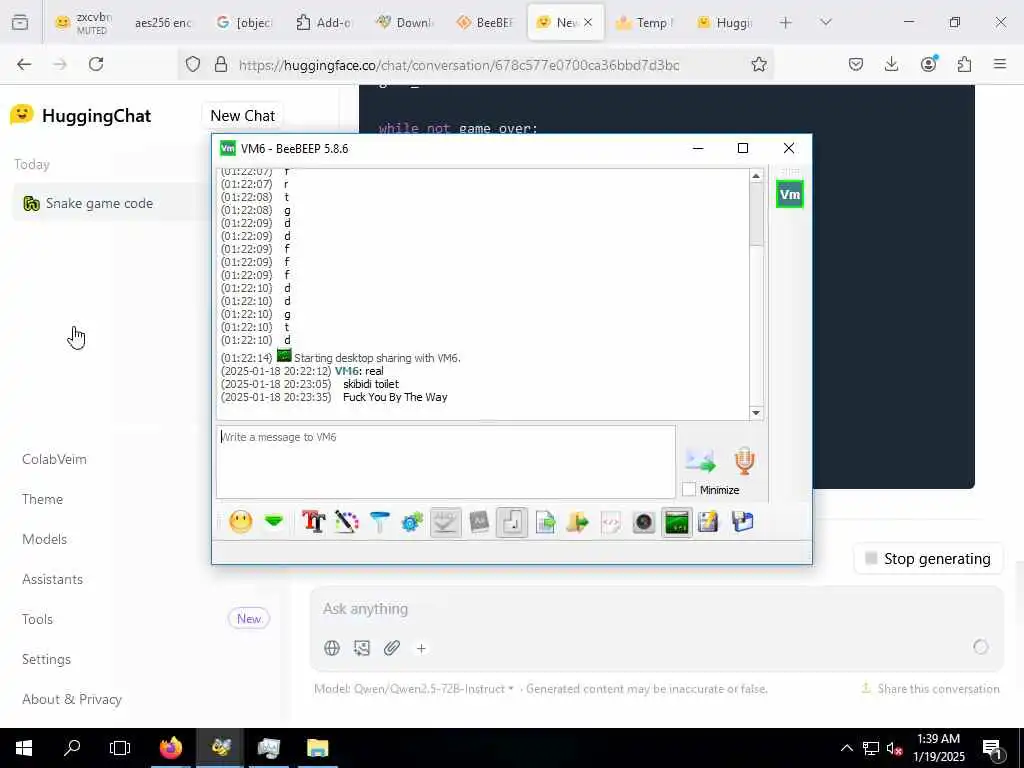
Task: Expand the list all tabs chevron
Action: [x=825, y=22]
